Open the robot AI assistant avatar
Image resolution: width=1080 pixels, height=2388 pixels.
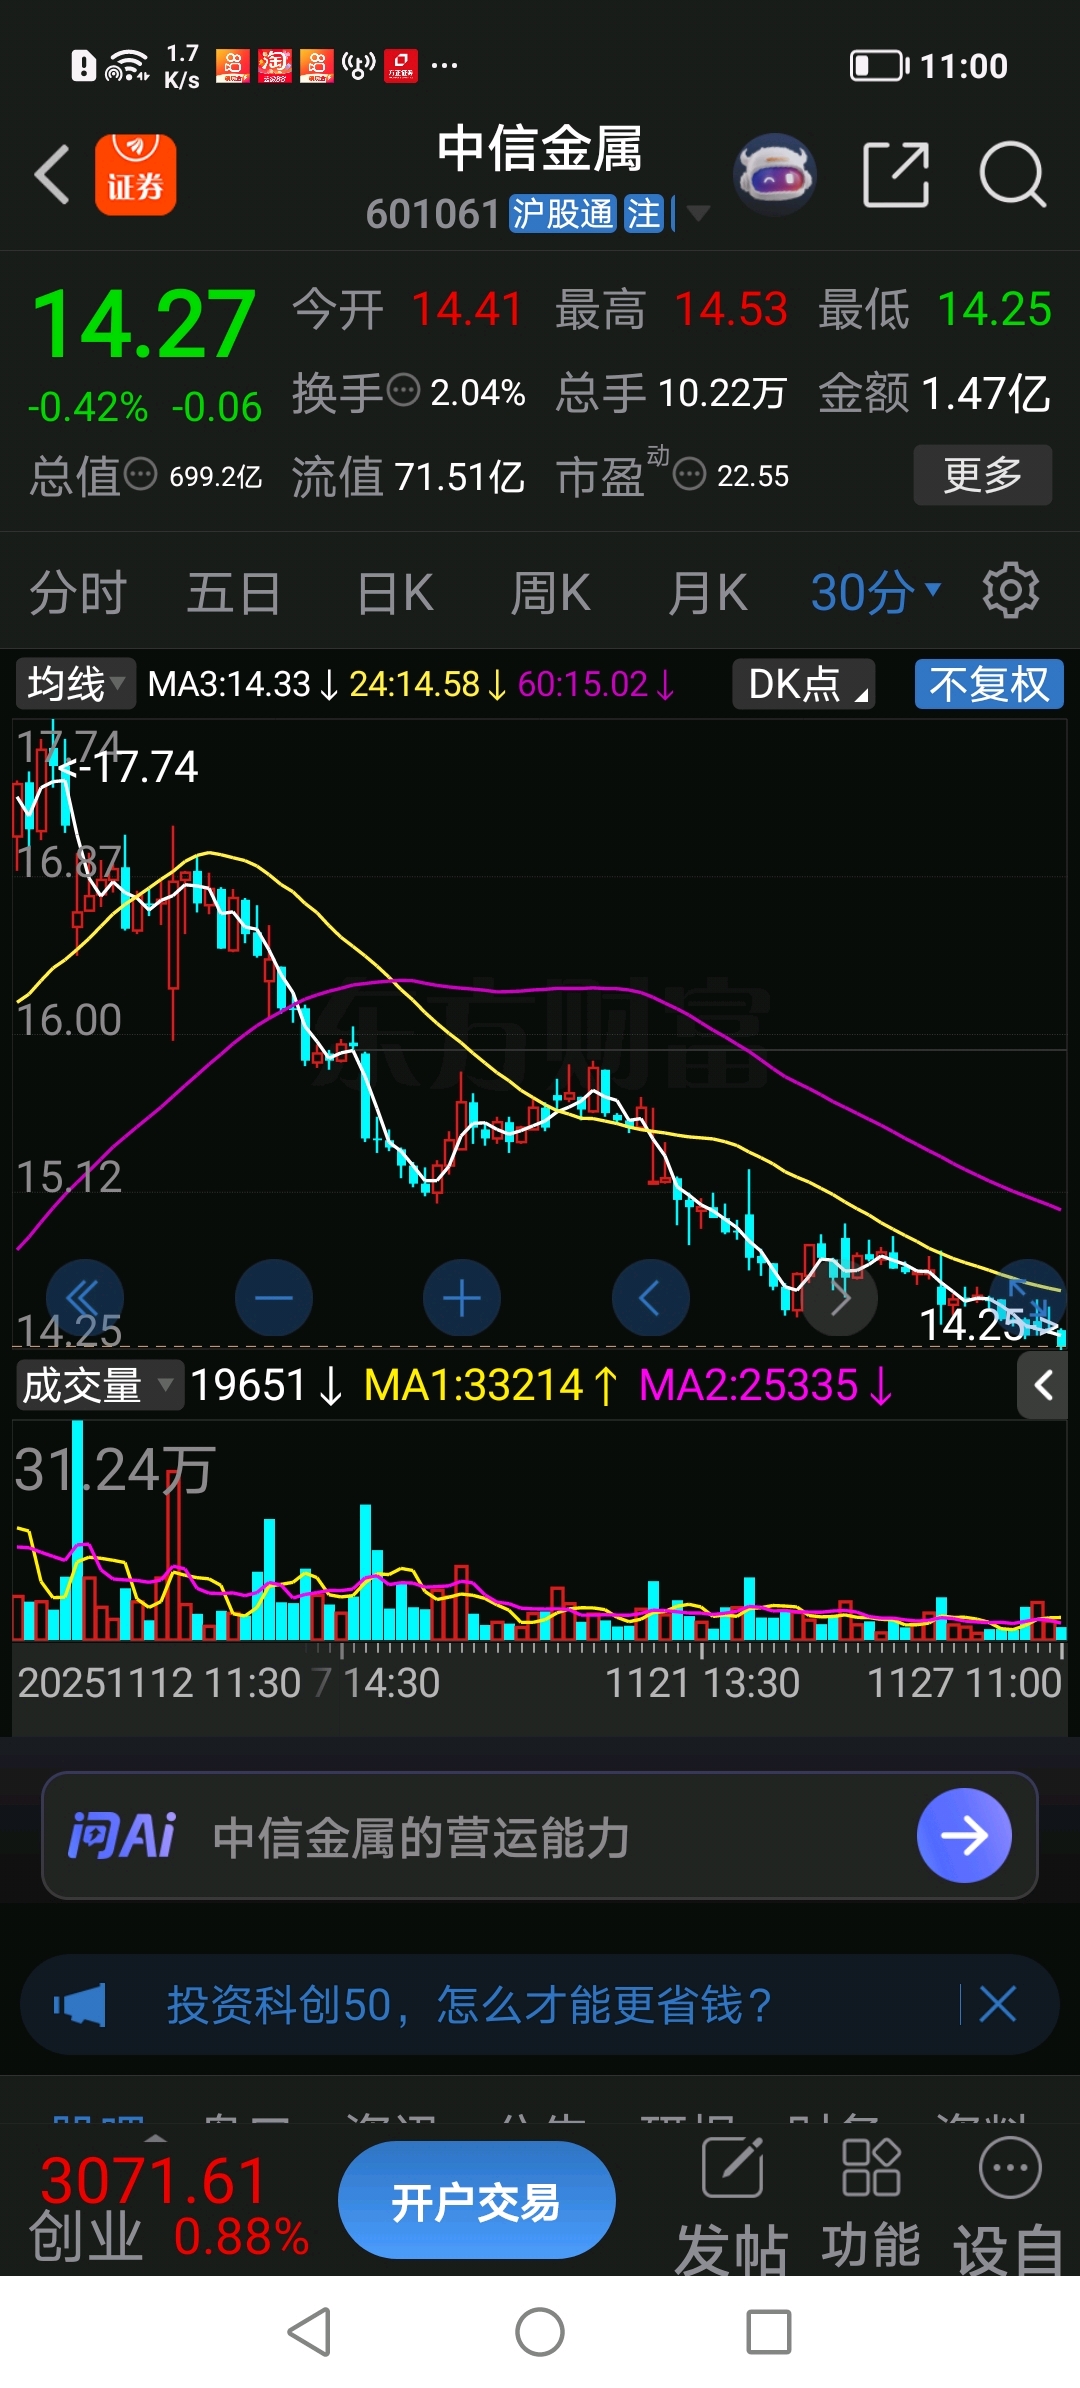tap(774, 174)
